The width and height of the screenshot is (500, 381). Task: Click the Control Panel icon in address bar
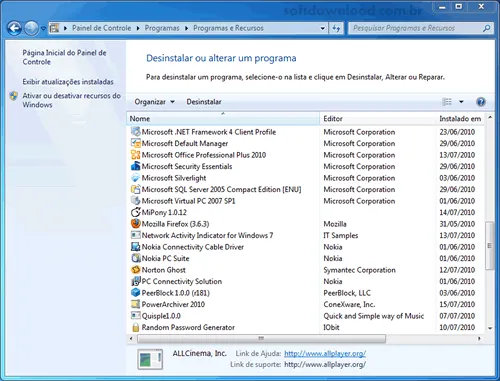(x=54, y=28)
